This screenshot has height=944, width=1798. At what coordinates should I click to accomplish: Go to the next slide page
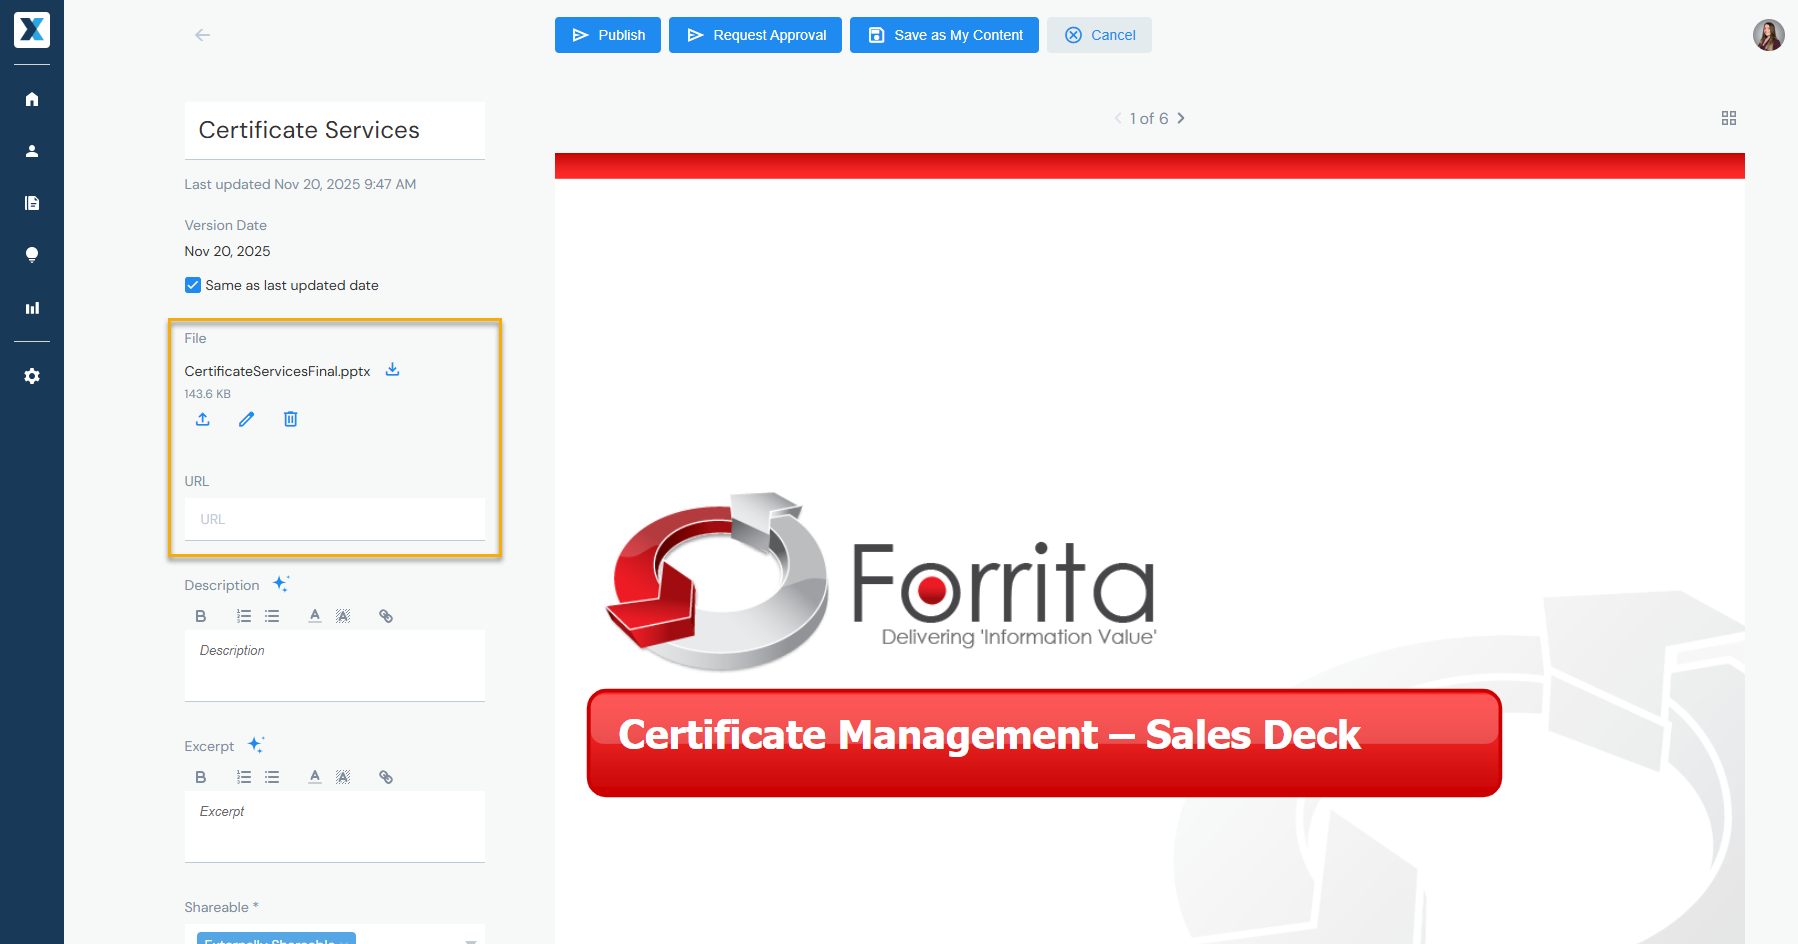coord(1181,118)
